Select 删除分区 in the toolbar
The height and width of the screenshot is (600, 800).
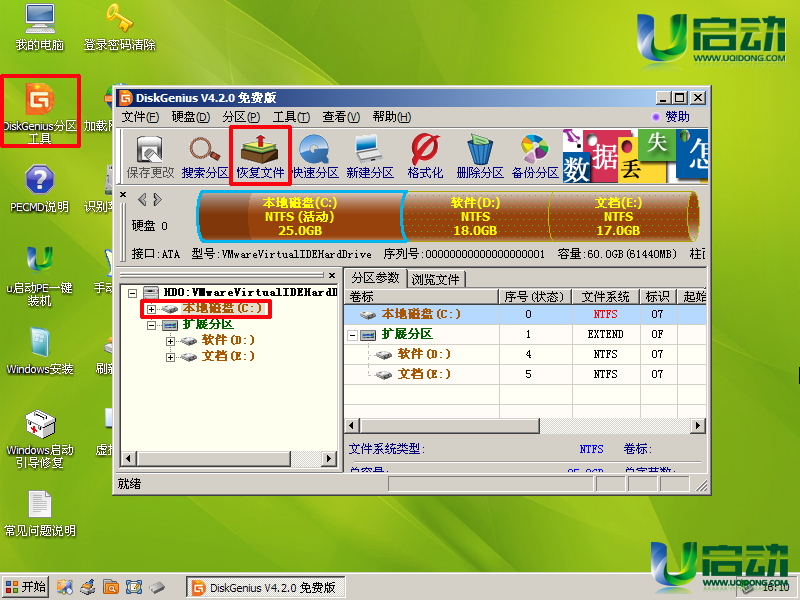[480, 156]
